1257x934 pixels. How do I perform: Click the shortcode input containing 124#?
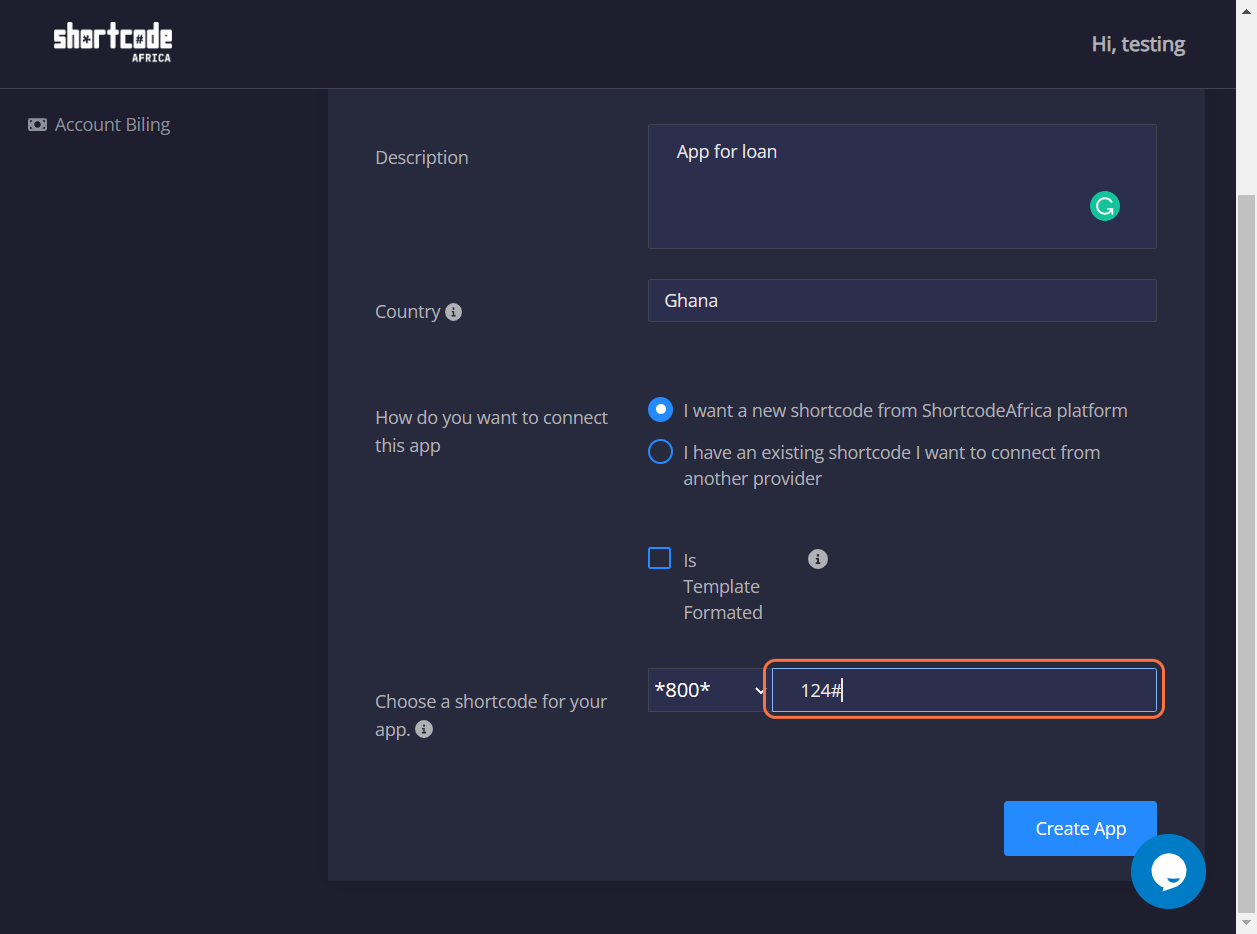[x=964, y=690]
